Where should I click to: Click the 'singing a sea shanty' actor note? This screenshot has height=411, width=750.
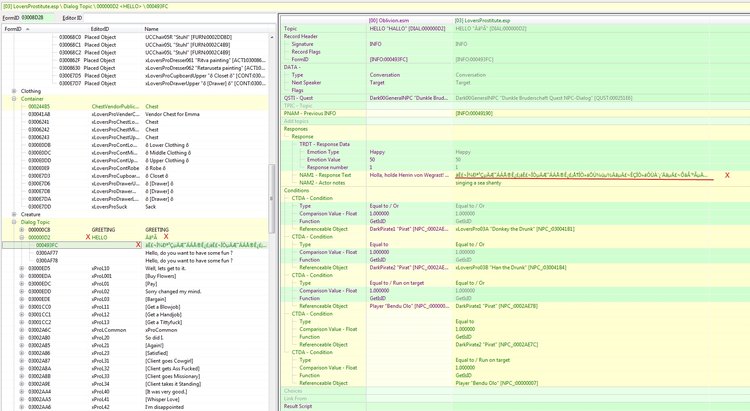pos(478,183)
